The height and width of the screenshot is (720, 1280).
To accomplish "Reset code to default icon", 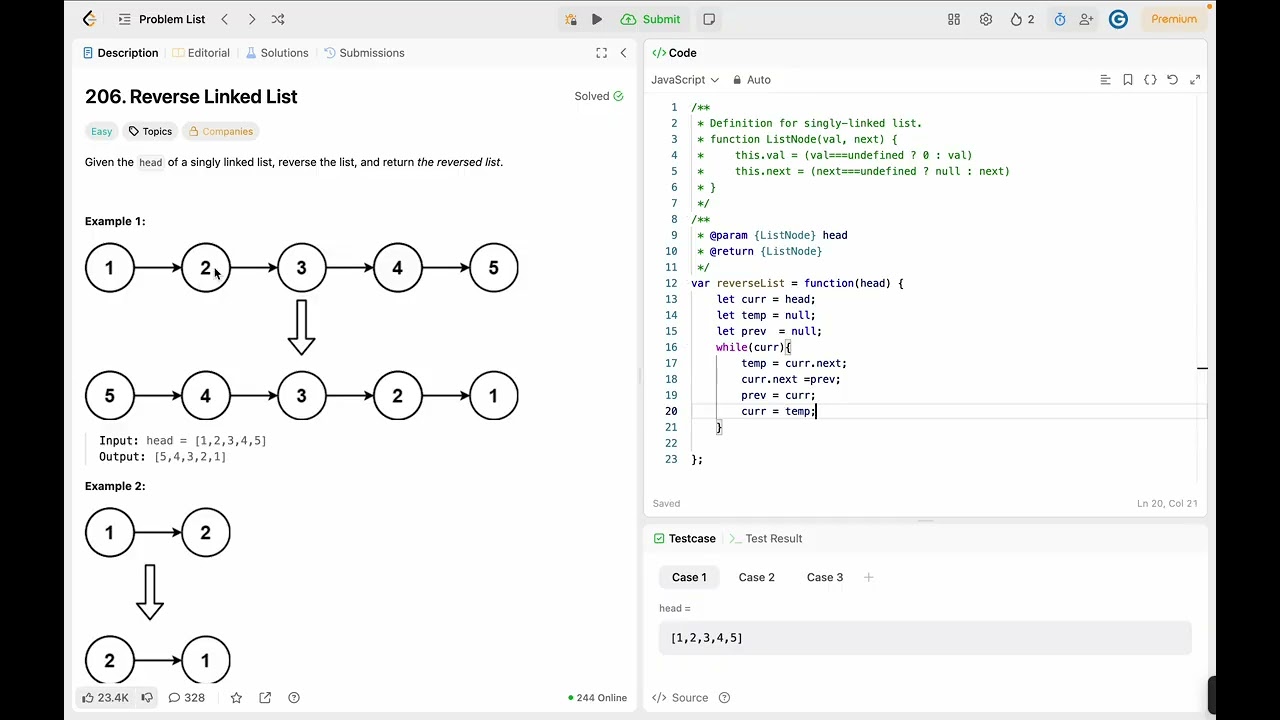I will tap(1173, 80).
